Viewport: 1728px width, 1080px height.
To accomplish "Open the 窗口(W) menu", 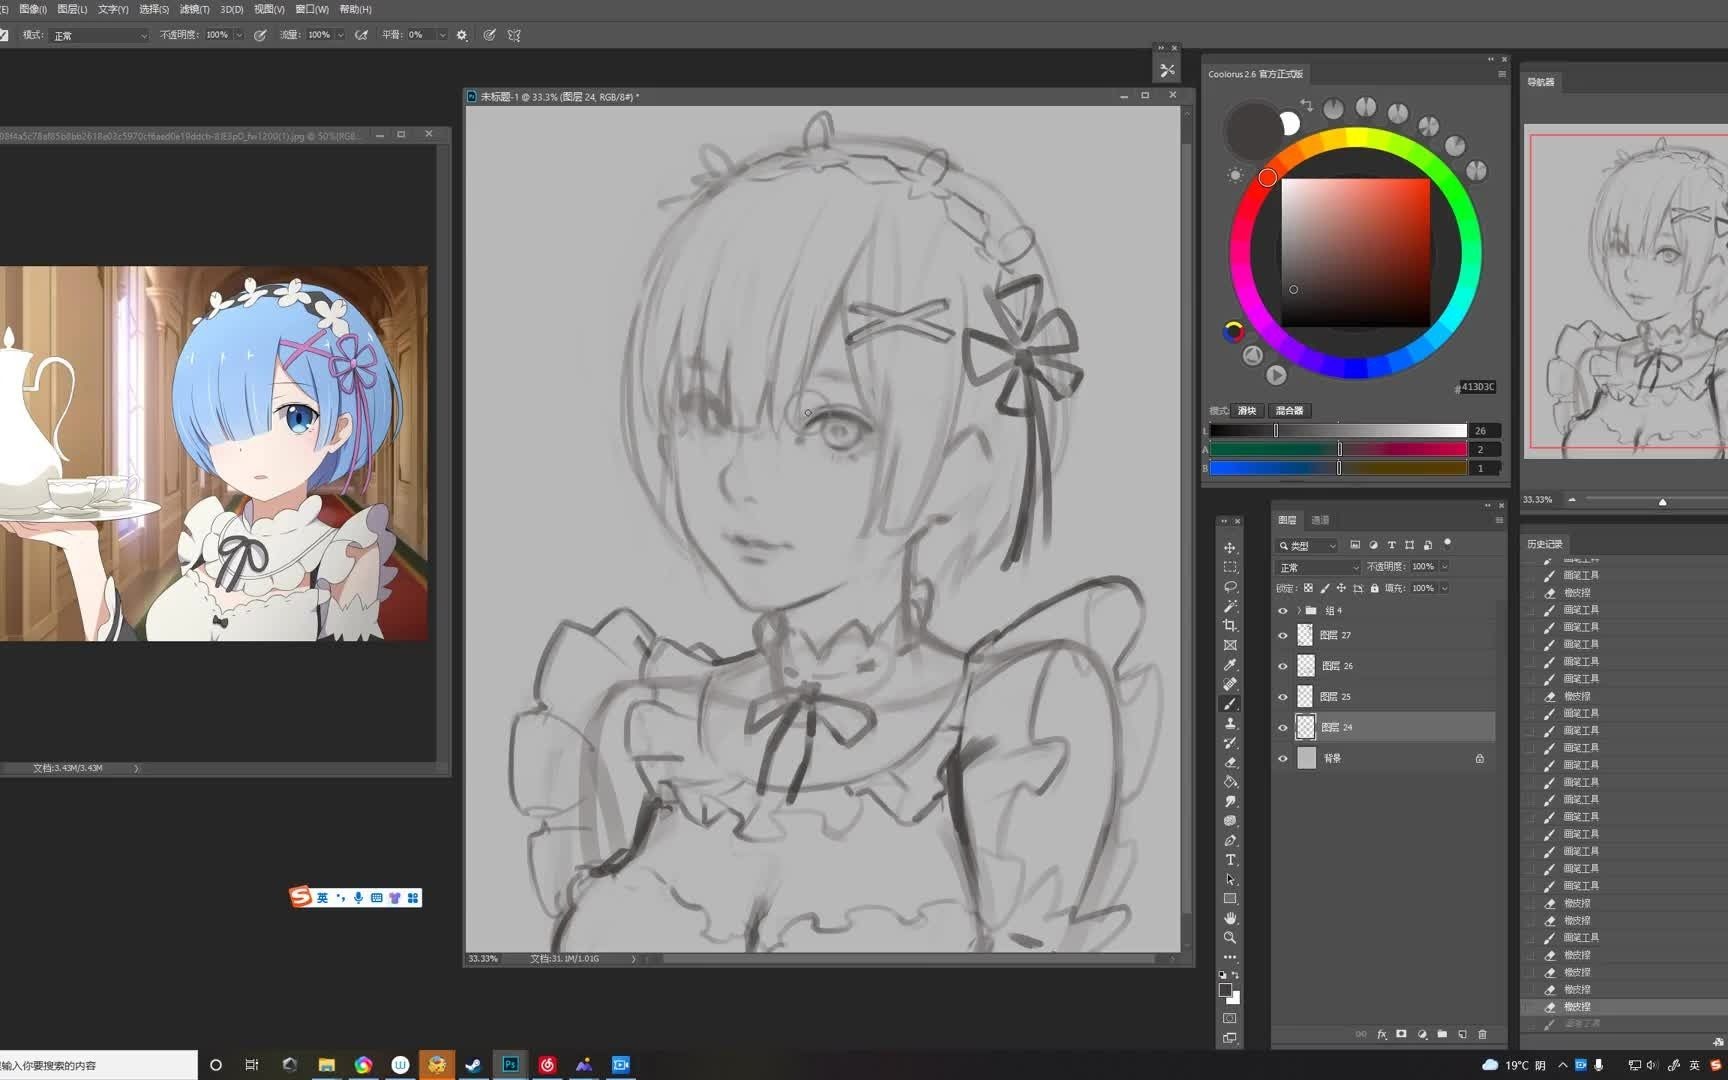I will click(x=312, y=9).
